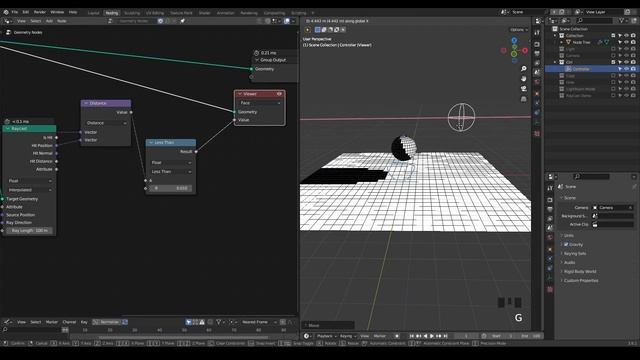
Task: Toggle selectable arrow icon for Controller
Action: pyautogui.click(x=620, y=69)
